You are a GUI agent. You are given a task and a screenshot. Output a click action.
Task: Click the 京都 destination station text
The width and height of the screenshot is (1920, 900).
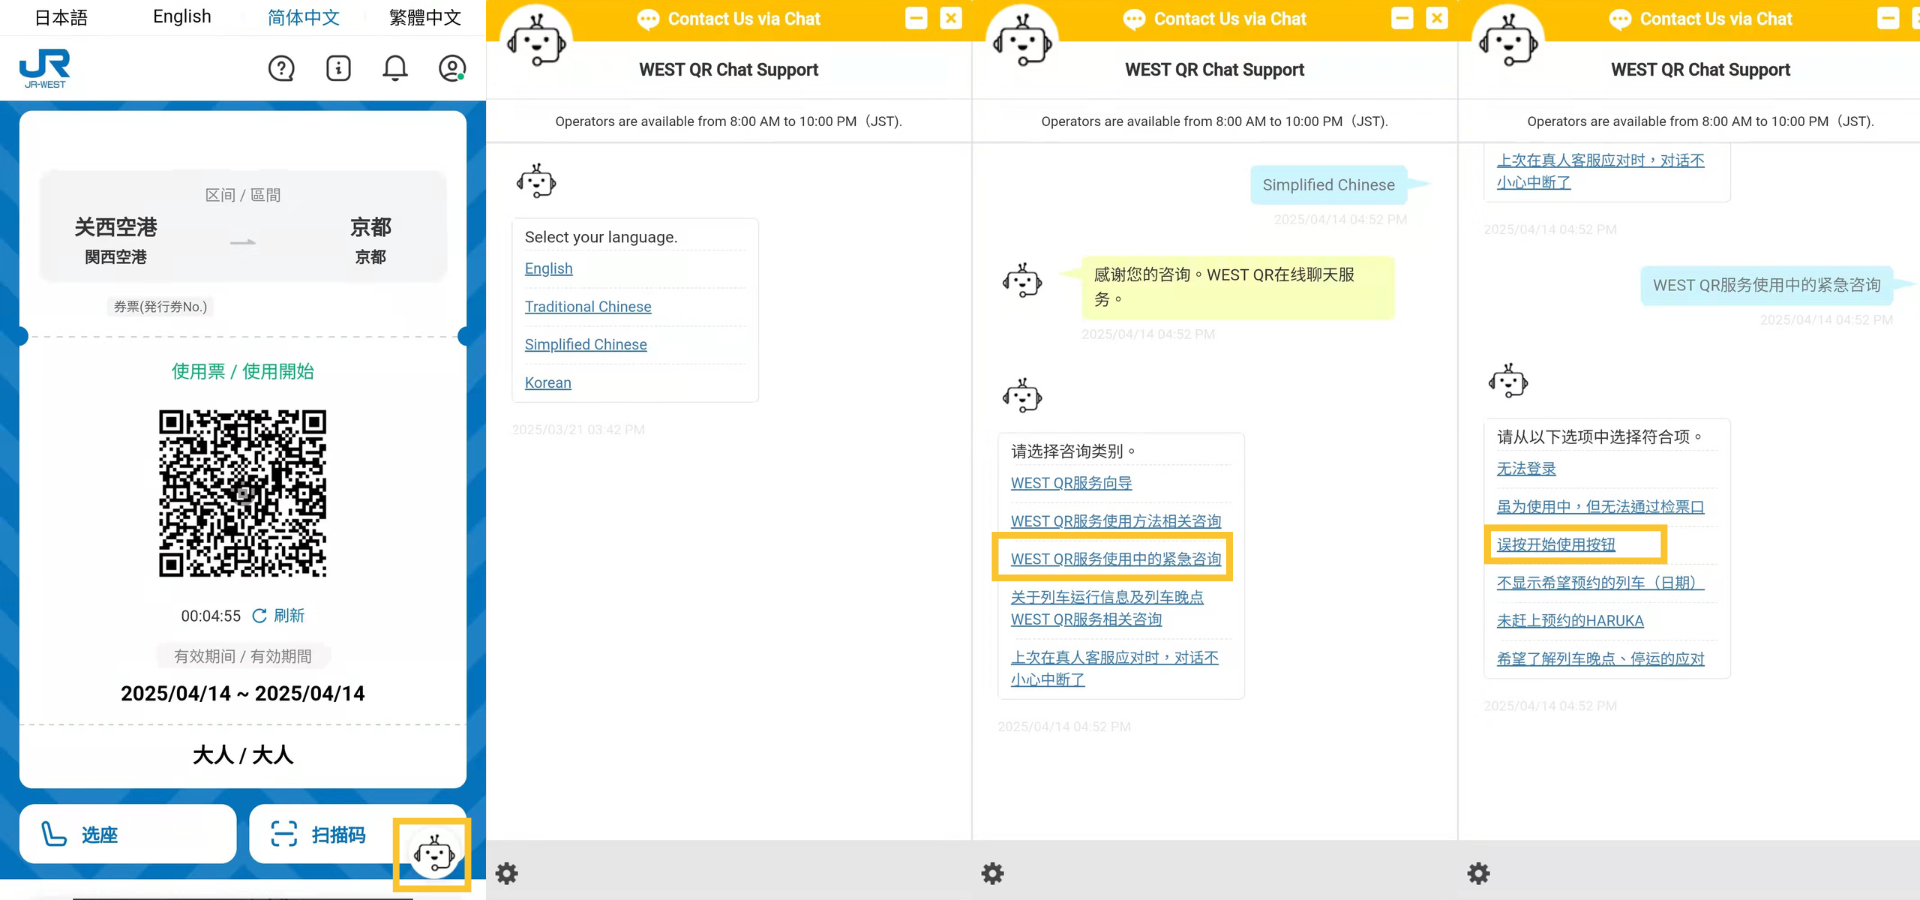[x=371, y=227]
